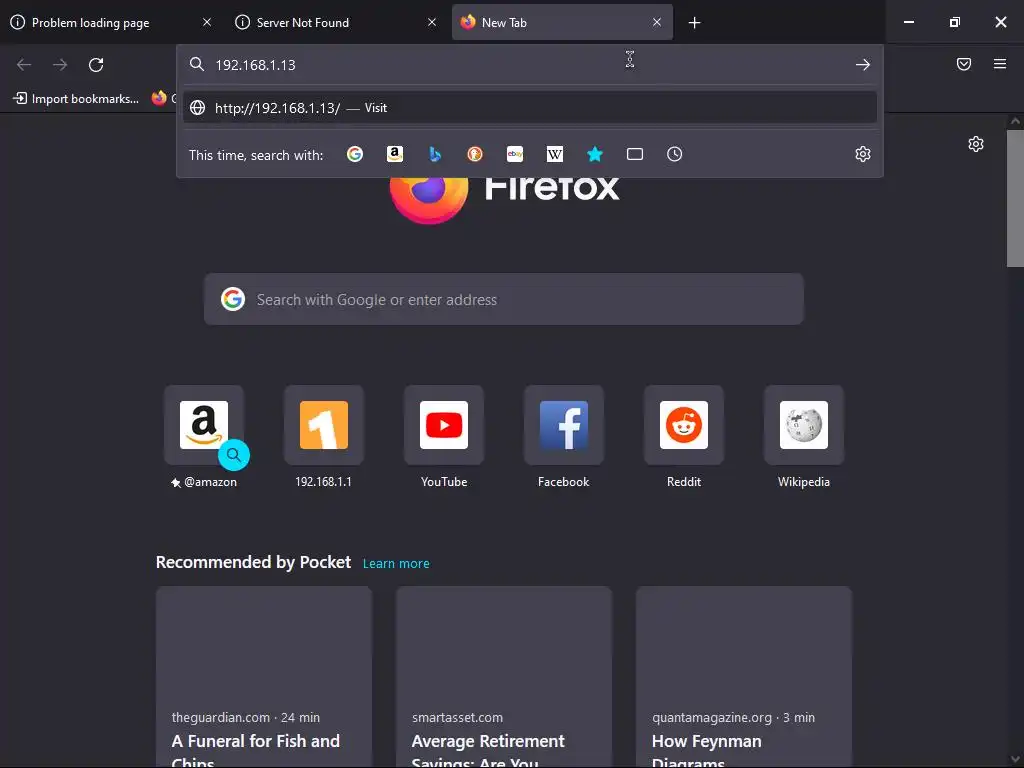Search this time with Bing icon

(435, 154)
